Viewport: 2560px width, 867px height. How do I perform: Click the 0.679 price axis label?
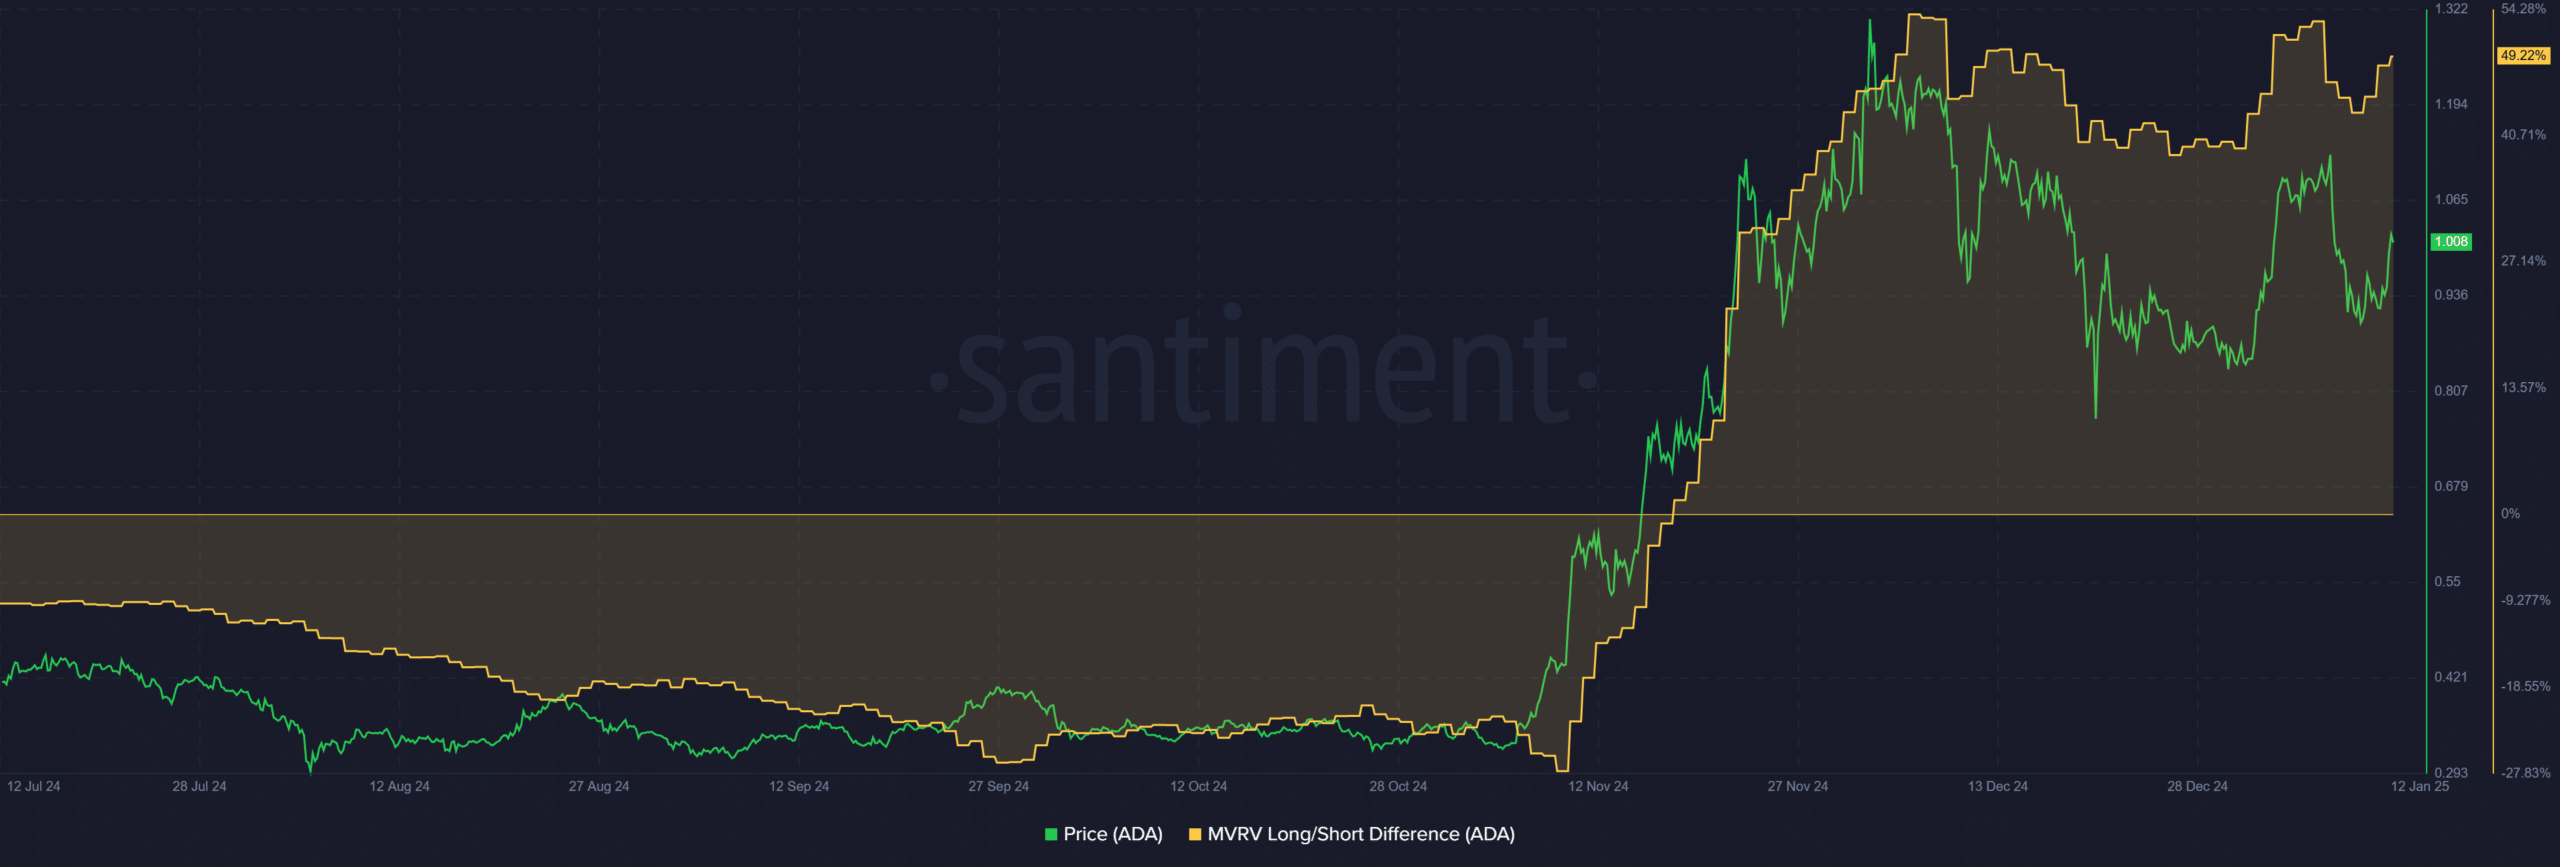pos(2450,486)
